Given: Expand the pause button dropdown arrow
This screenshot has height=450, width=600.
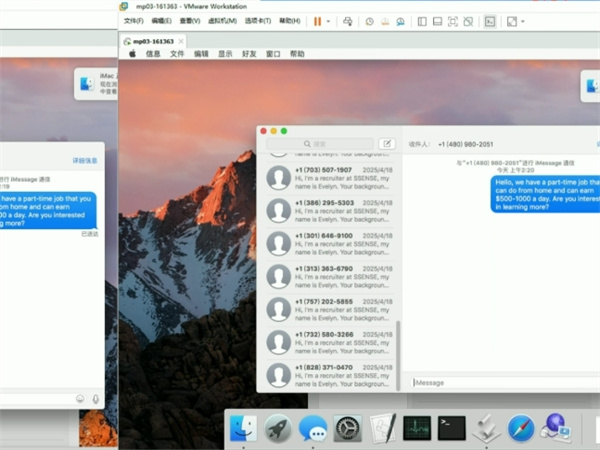Looking at the screenshot, I should tap(329, 21).
